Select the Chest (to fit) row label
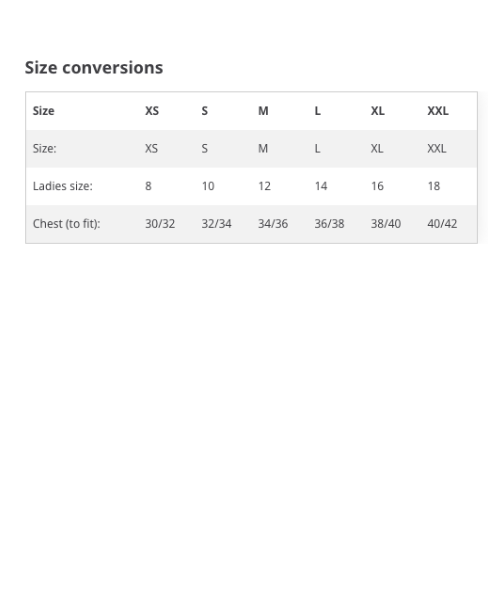 [x=67, y=224]
